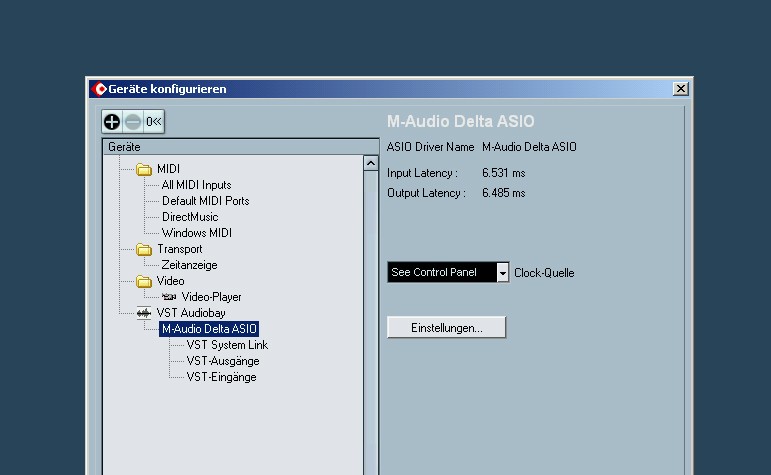Click the Input Latency value 6.531 ms
771x475 pixels.
tap(504, 173)
